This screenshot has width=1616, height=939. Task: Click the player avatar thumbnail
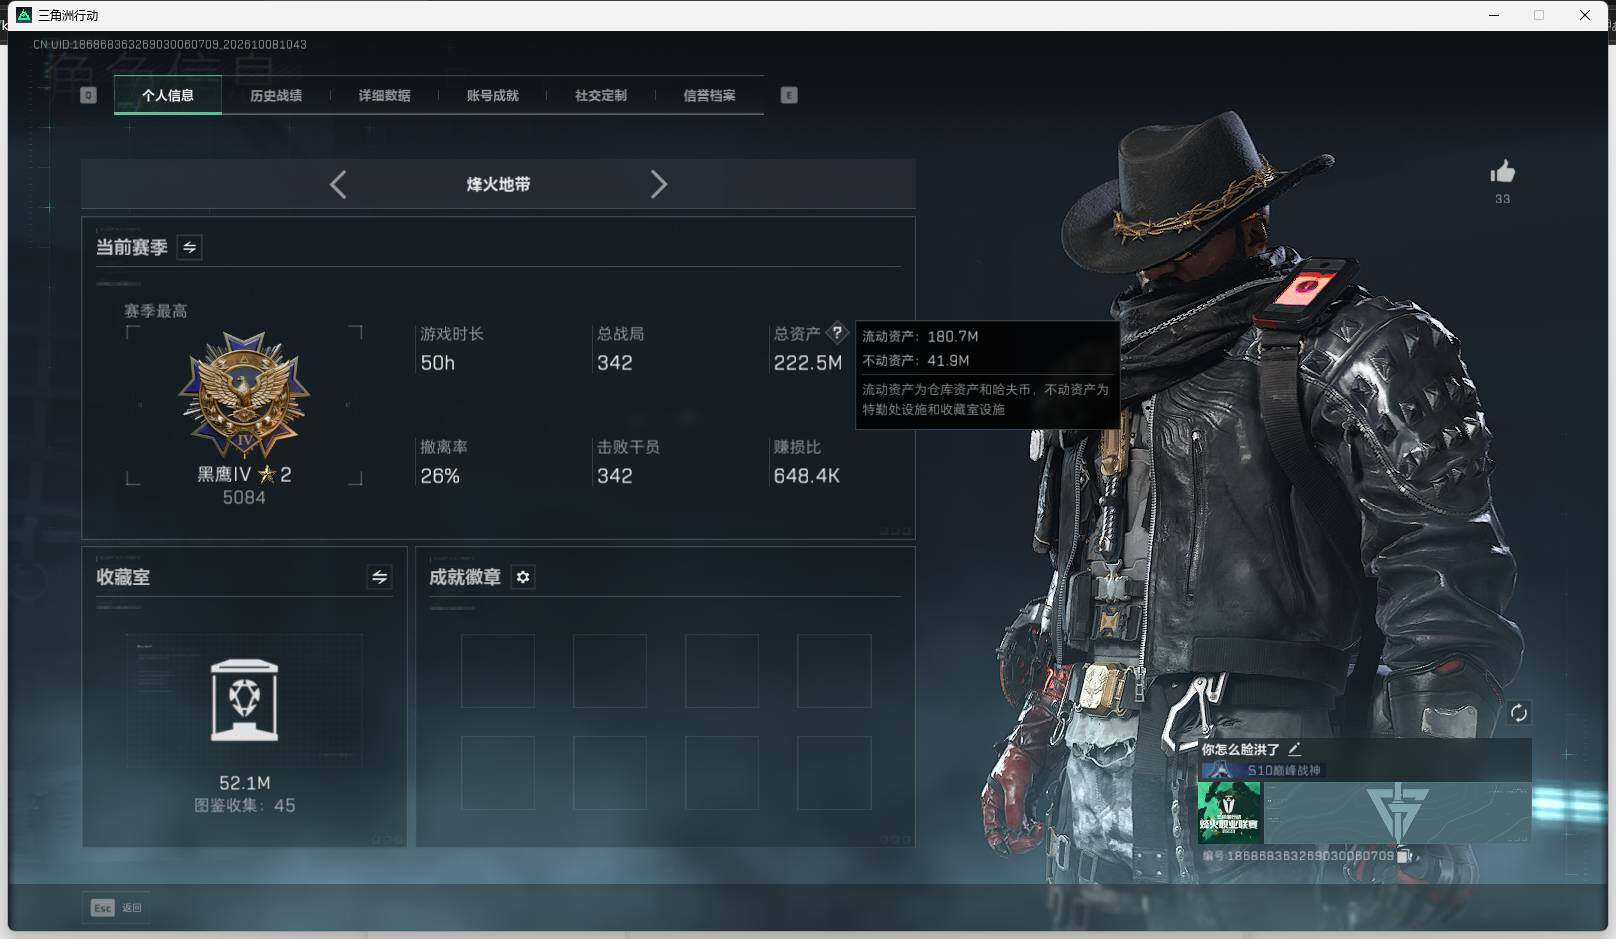pyautogui.click(x=1229, y=812)
